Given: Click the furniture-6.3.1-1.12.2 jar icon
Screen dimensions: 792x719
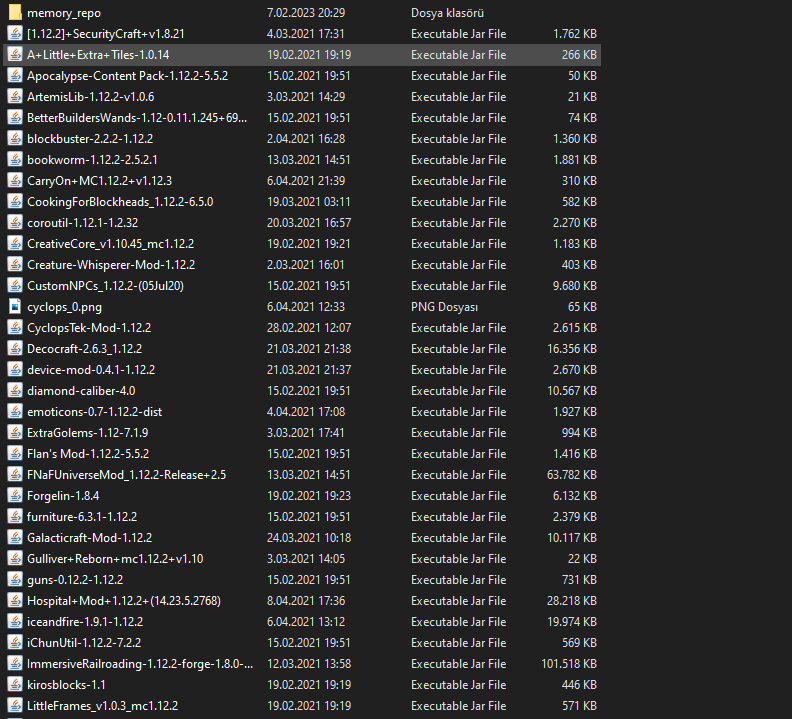Looking at the screenshot, I should coord(15,517).
